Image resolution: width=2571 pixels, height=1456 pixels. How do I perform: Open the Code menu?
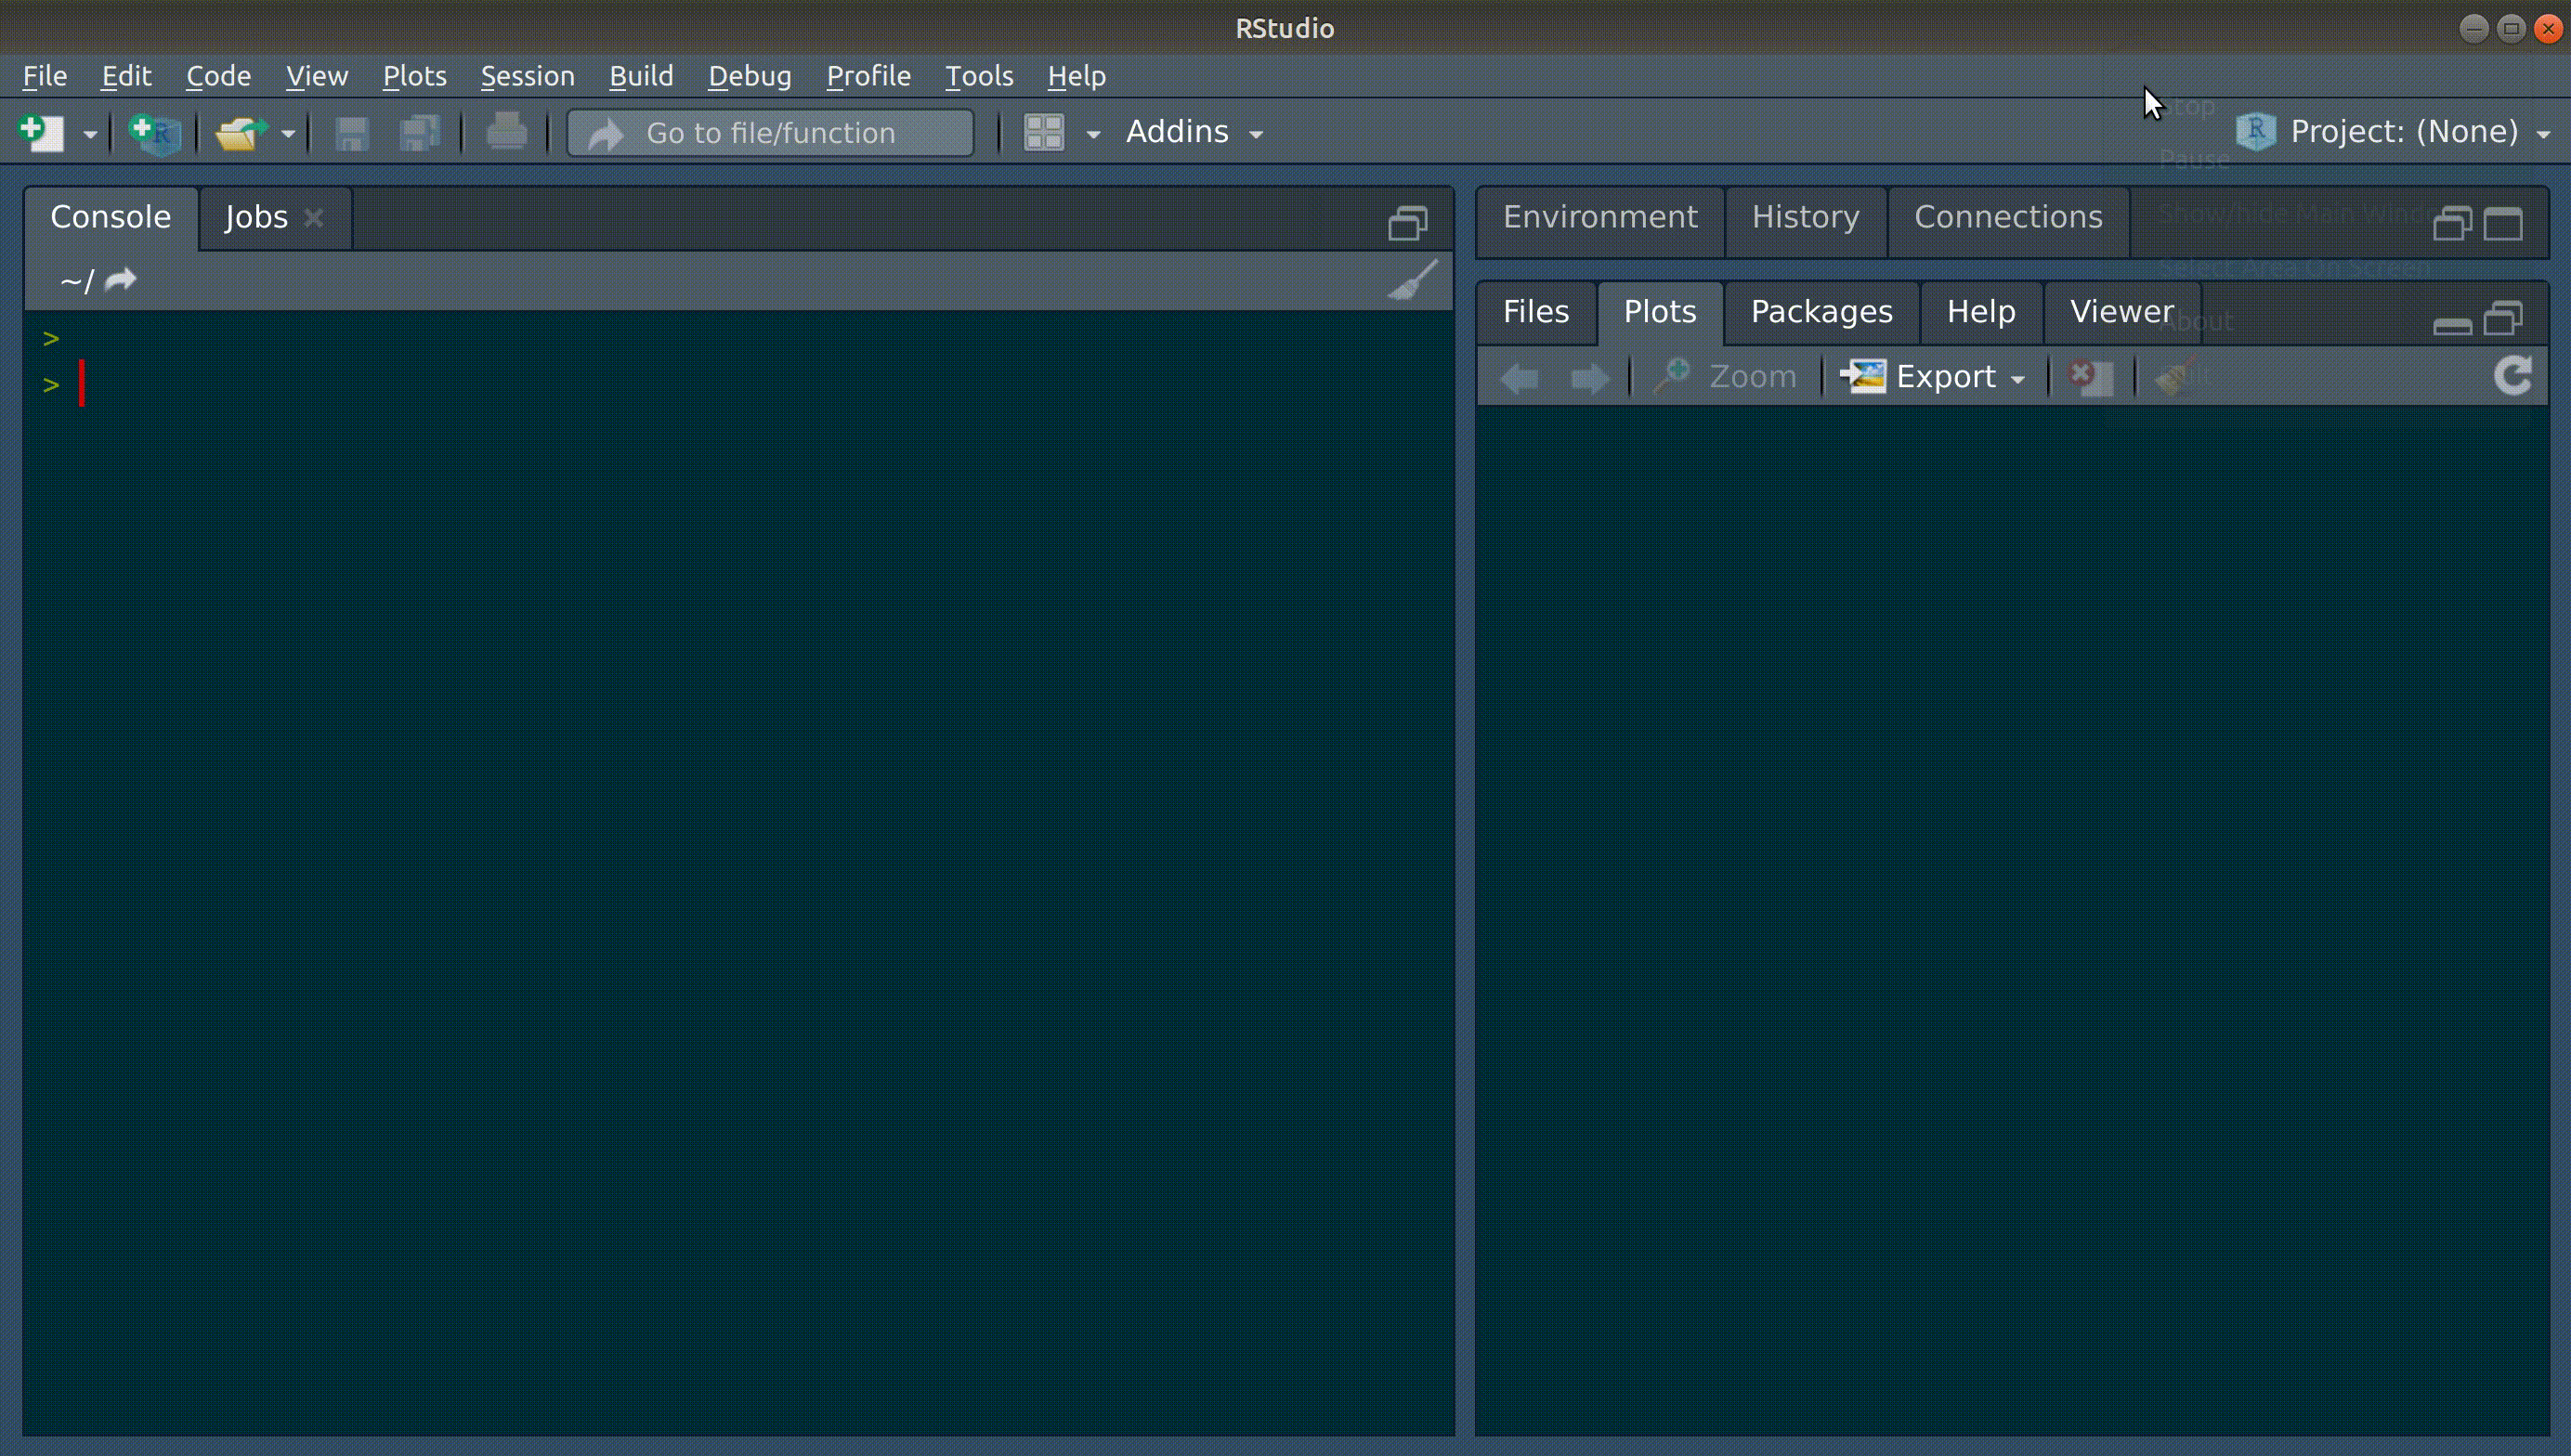click(218, 76)
